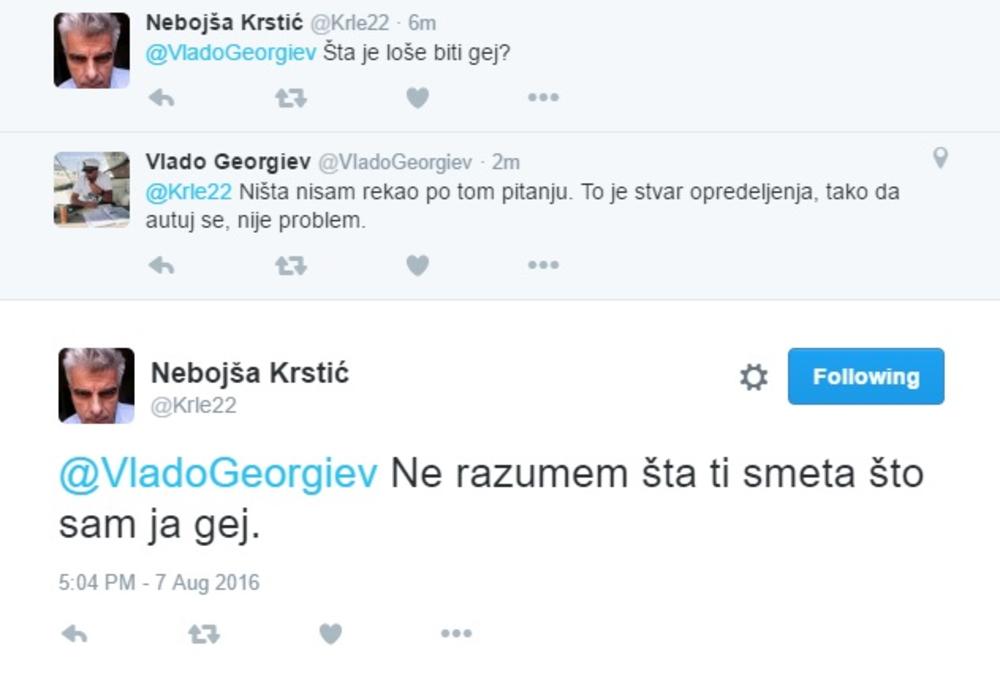Reply to the main expanded tweet
Image resolution: width=1000 pixels, height=680 pixels.
click(x=74, y=634)
